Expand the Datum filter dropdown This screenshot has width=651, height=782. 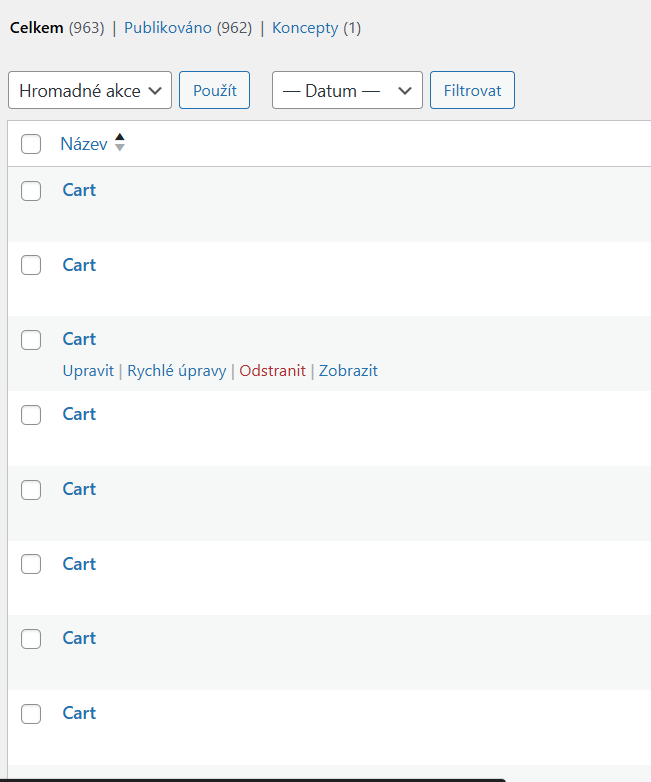[x=347, y=90]
